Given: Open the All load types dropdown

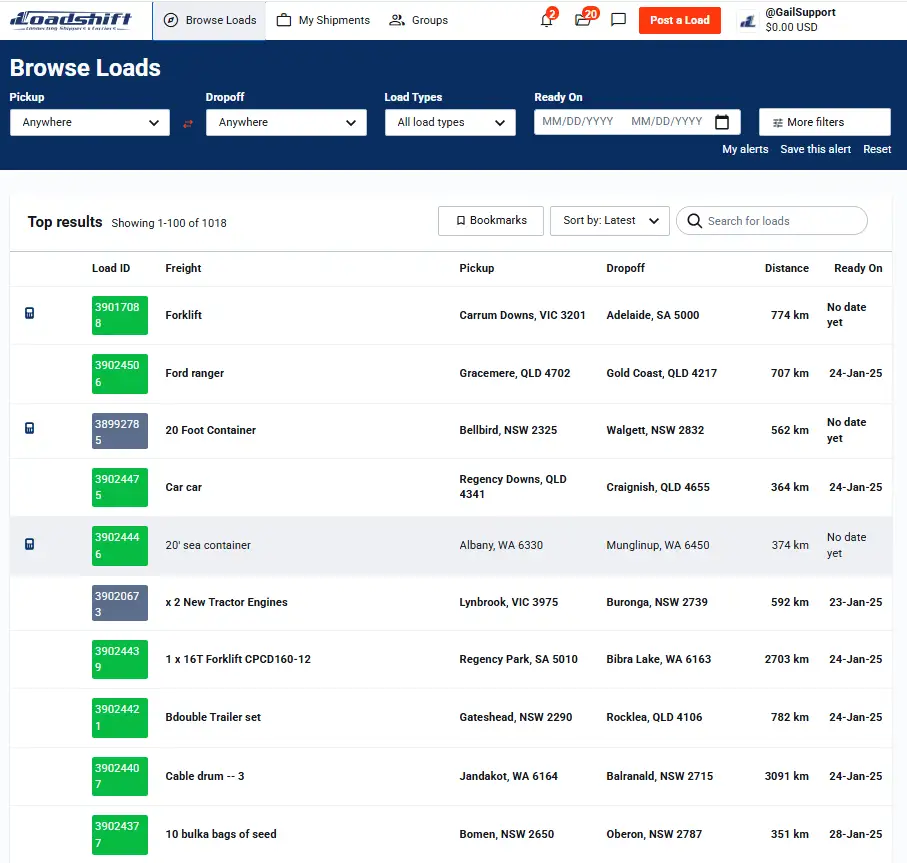Looking at the screenshot, I should 450,122.
